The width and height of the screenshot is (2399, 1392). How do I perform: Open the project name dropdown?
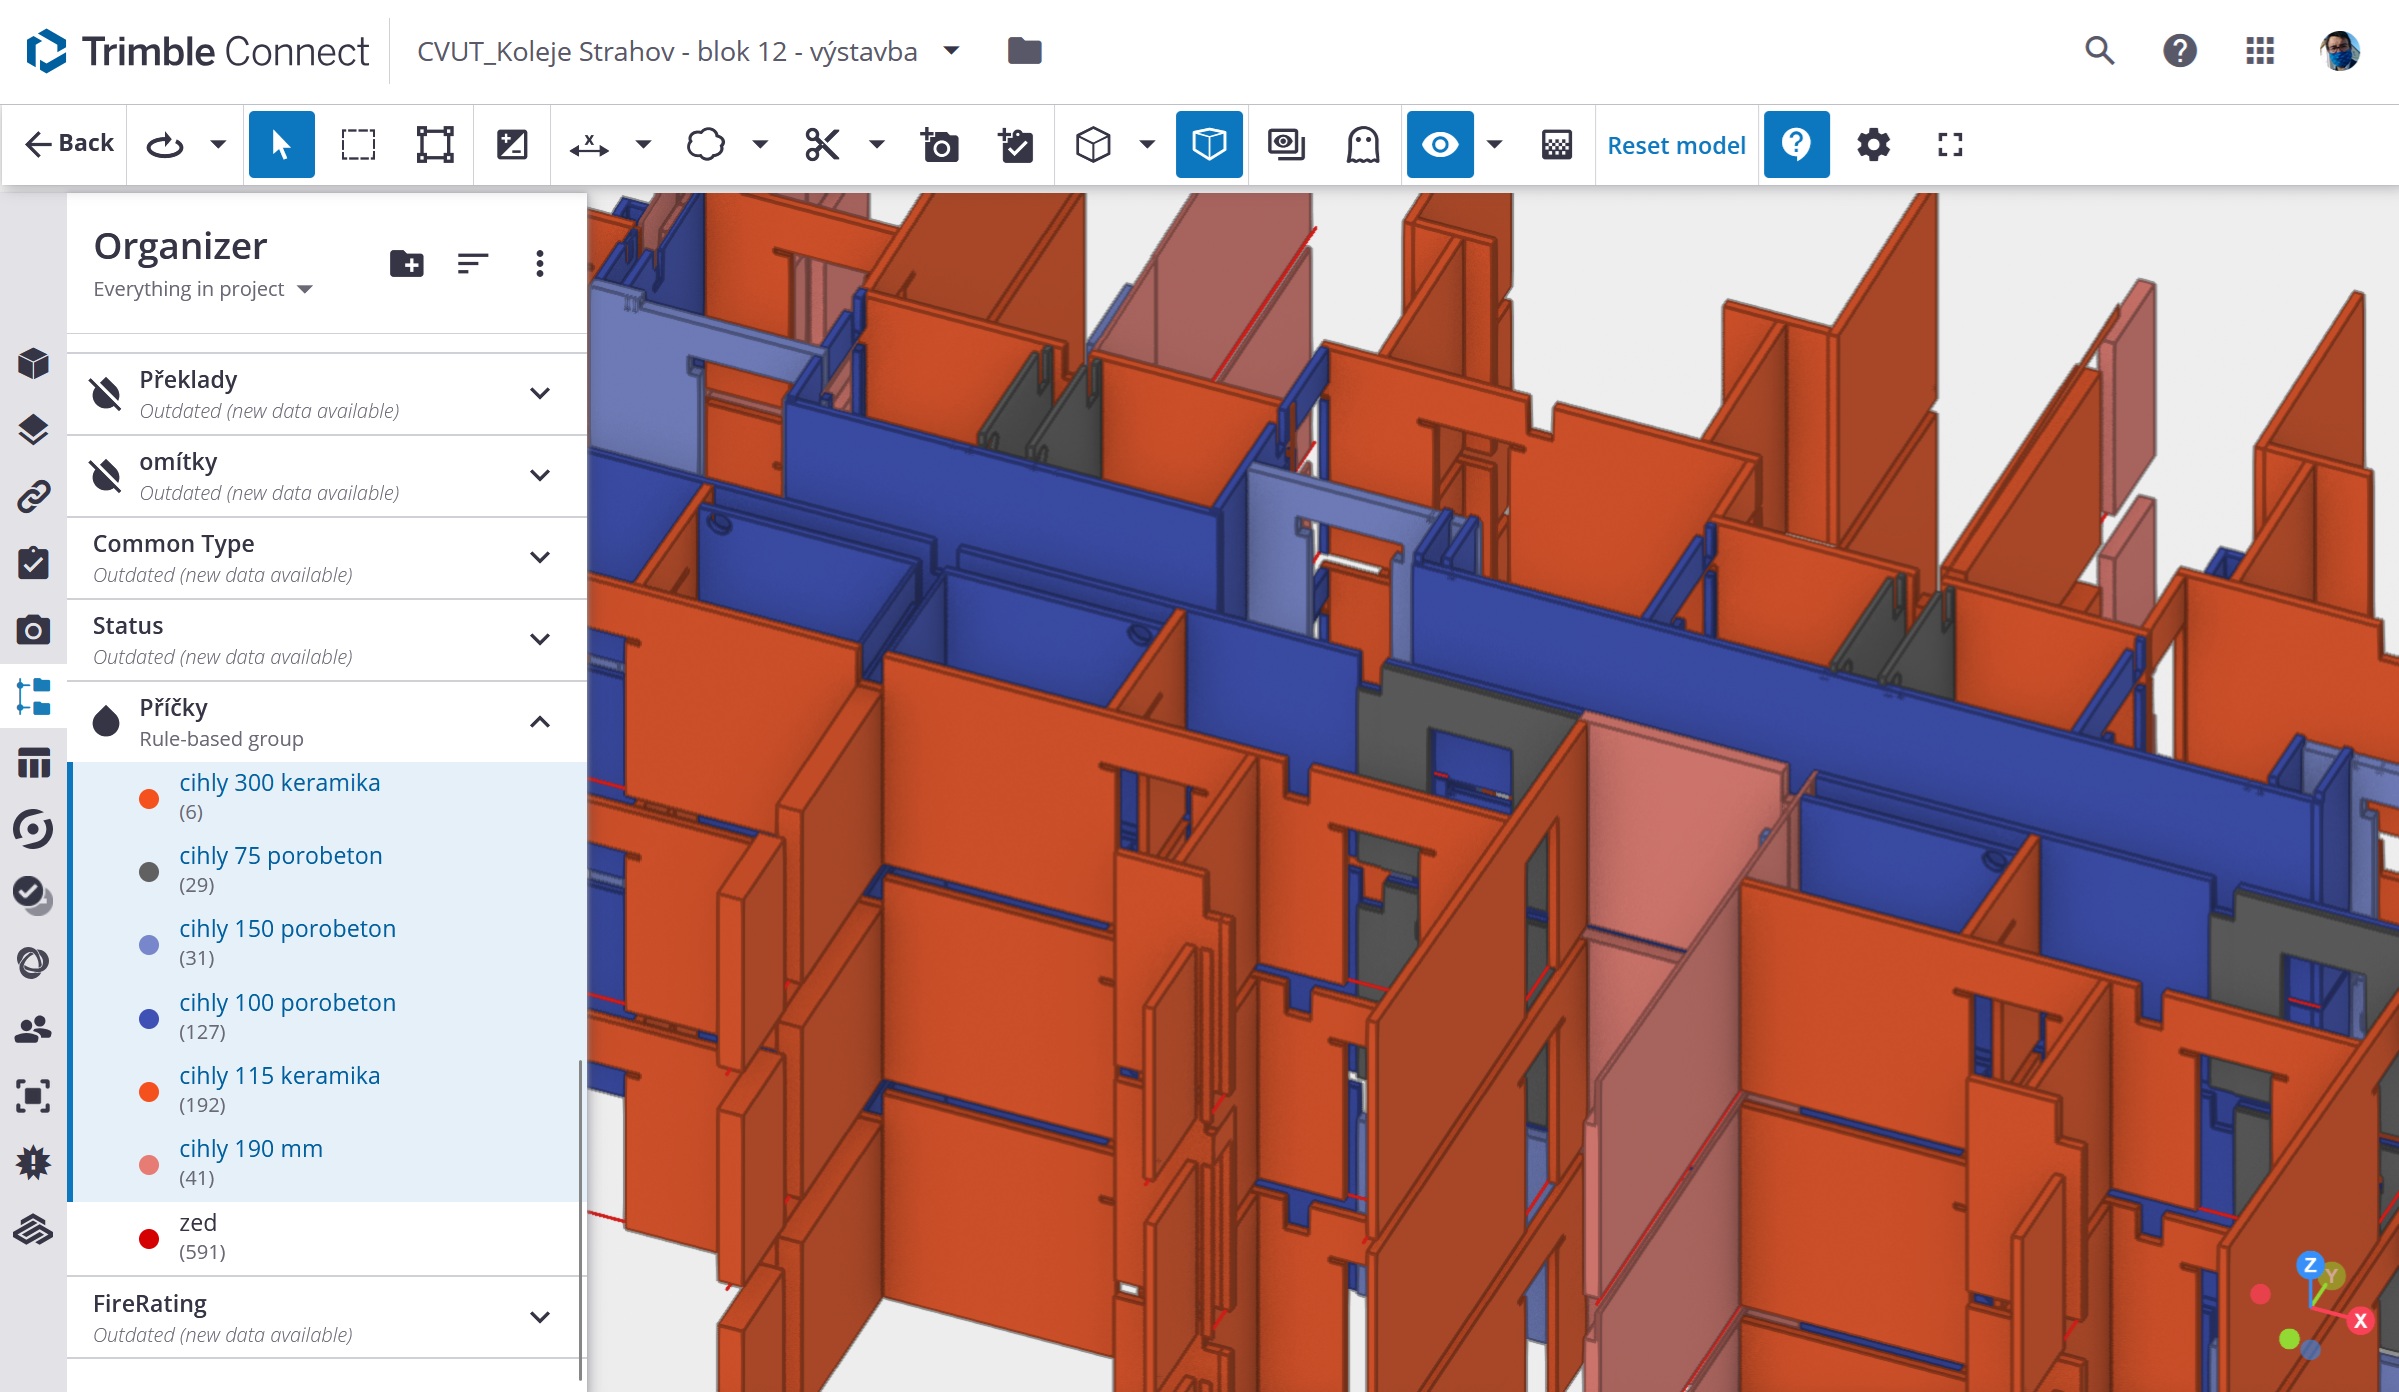(x=952, y=51)
